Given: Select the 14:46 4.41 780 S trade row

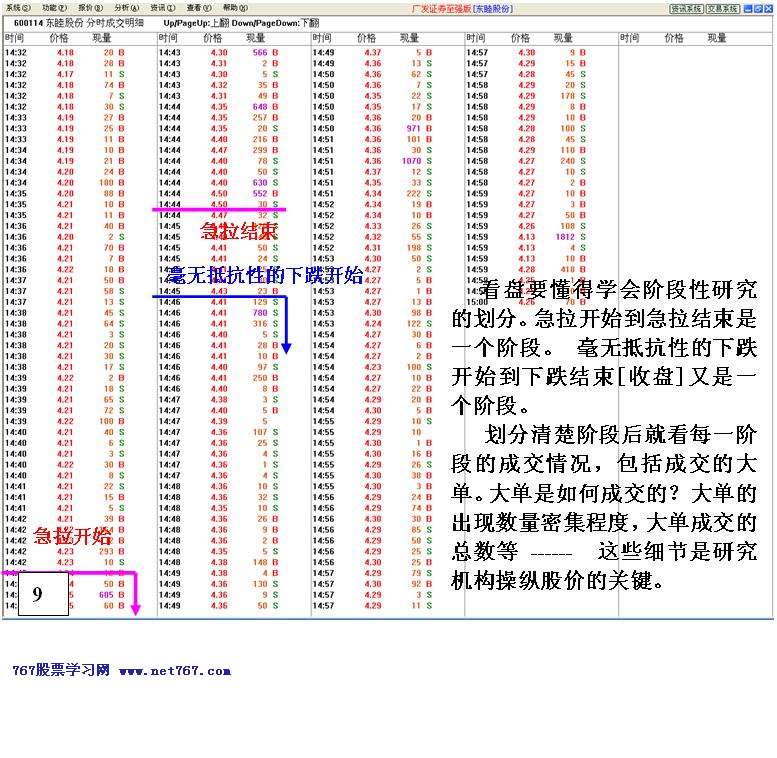Looking at the screenshot, I should point(219,313).
